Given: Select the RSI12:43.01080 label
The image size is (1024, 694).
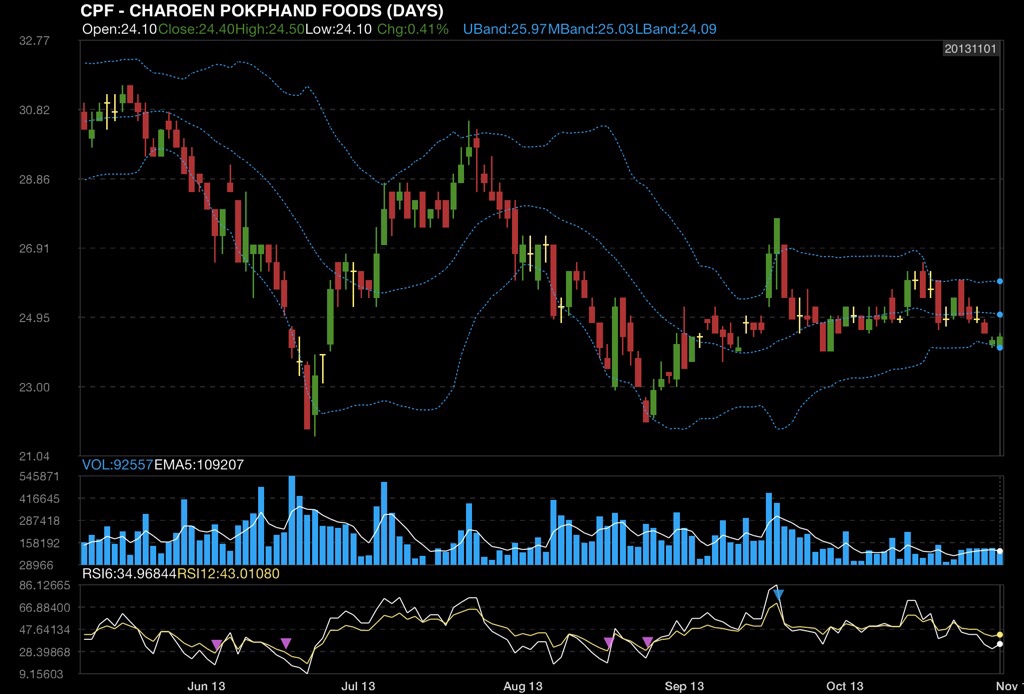Looking at the screenshot, I should pos(229,574).
